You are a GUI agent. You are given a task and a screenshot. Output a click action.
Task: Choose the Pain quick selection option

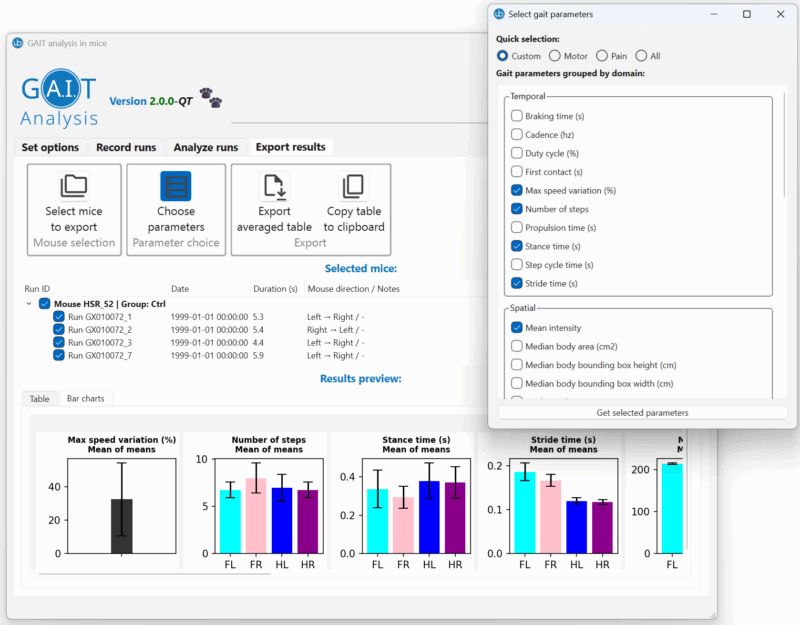tap(602, 56)
